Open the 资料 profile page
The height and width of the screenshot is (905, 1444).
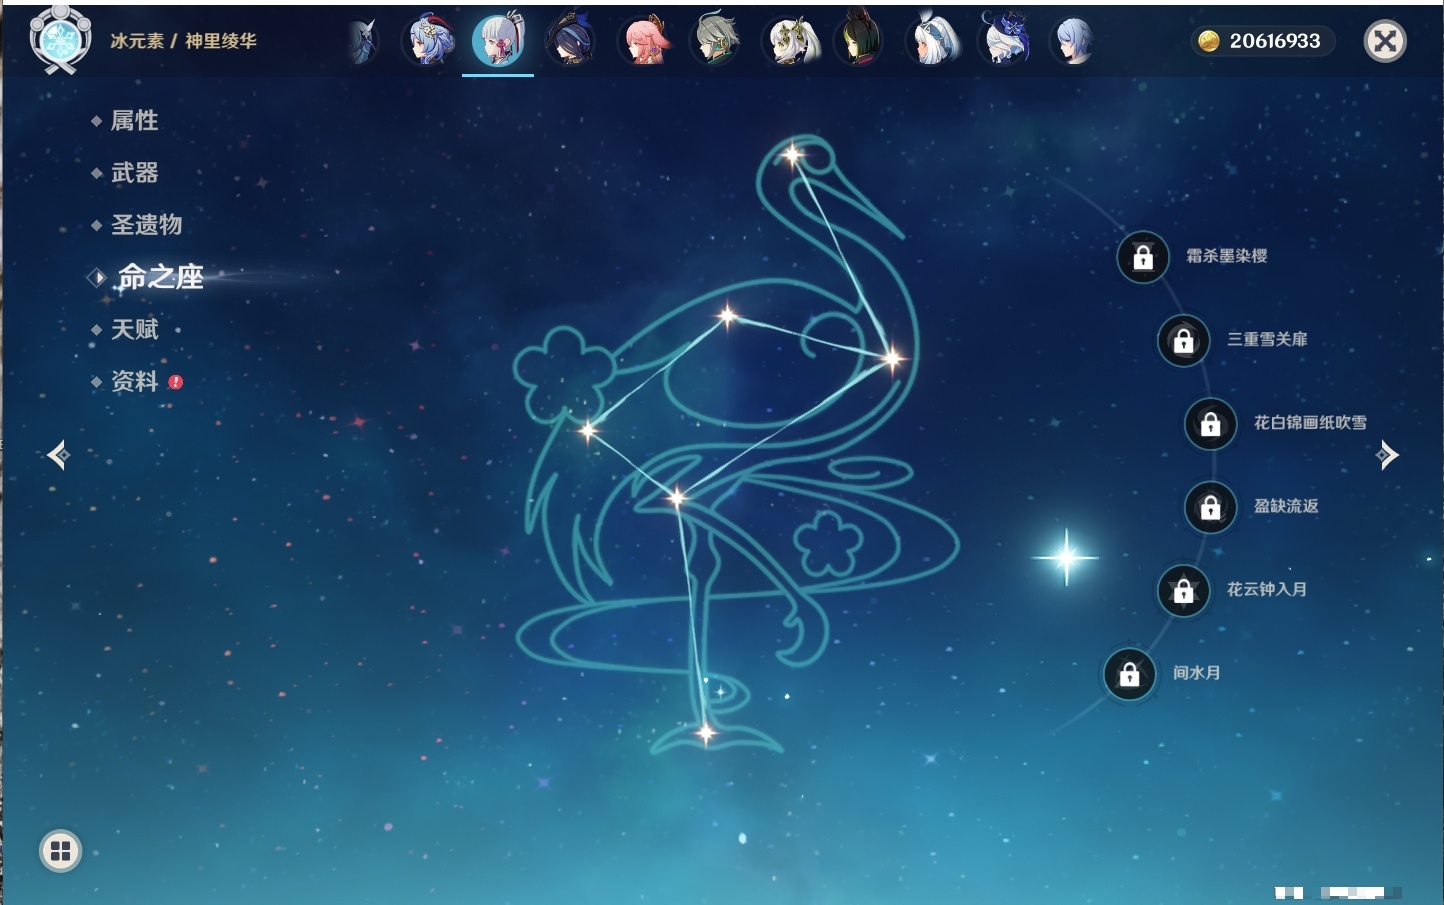tap(134, 381)
